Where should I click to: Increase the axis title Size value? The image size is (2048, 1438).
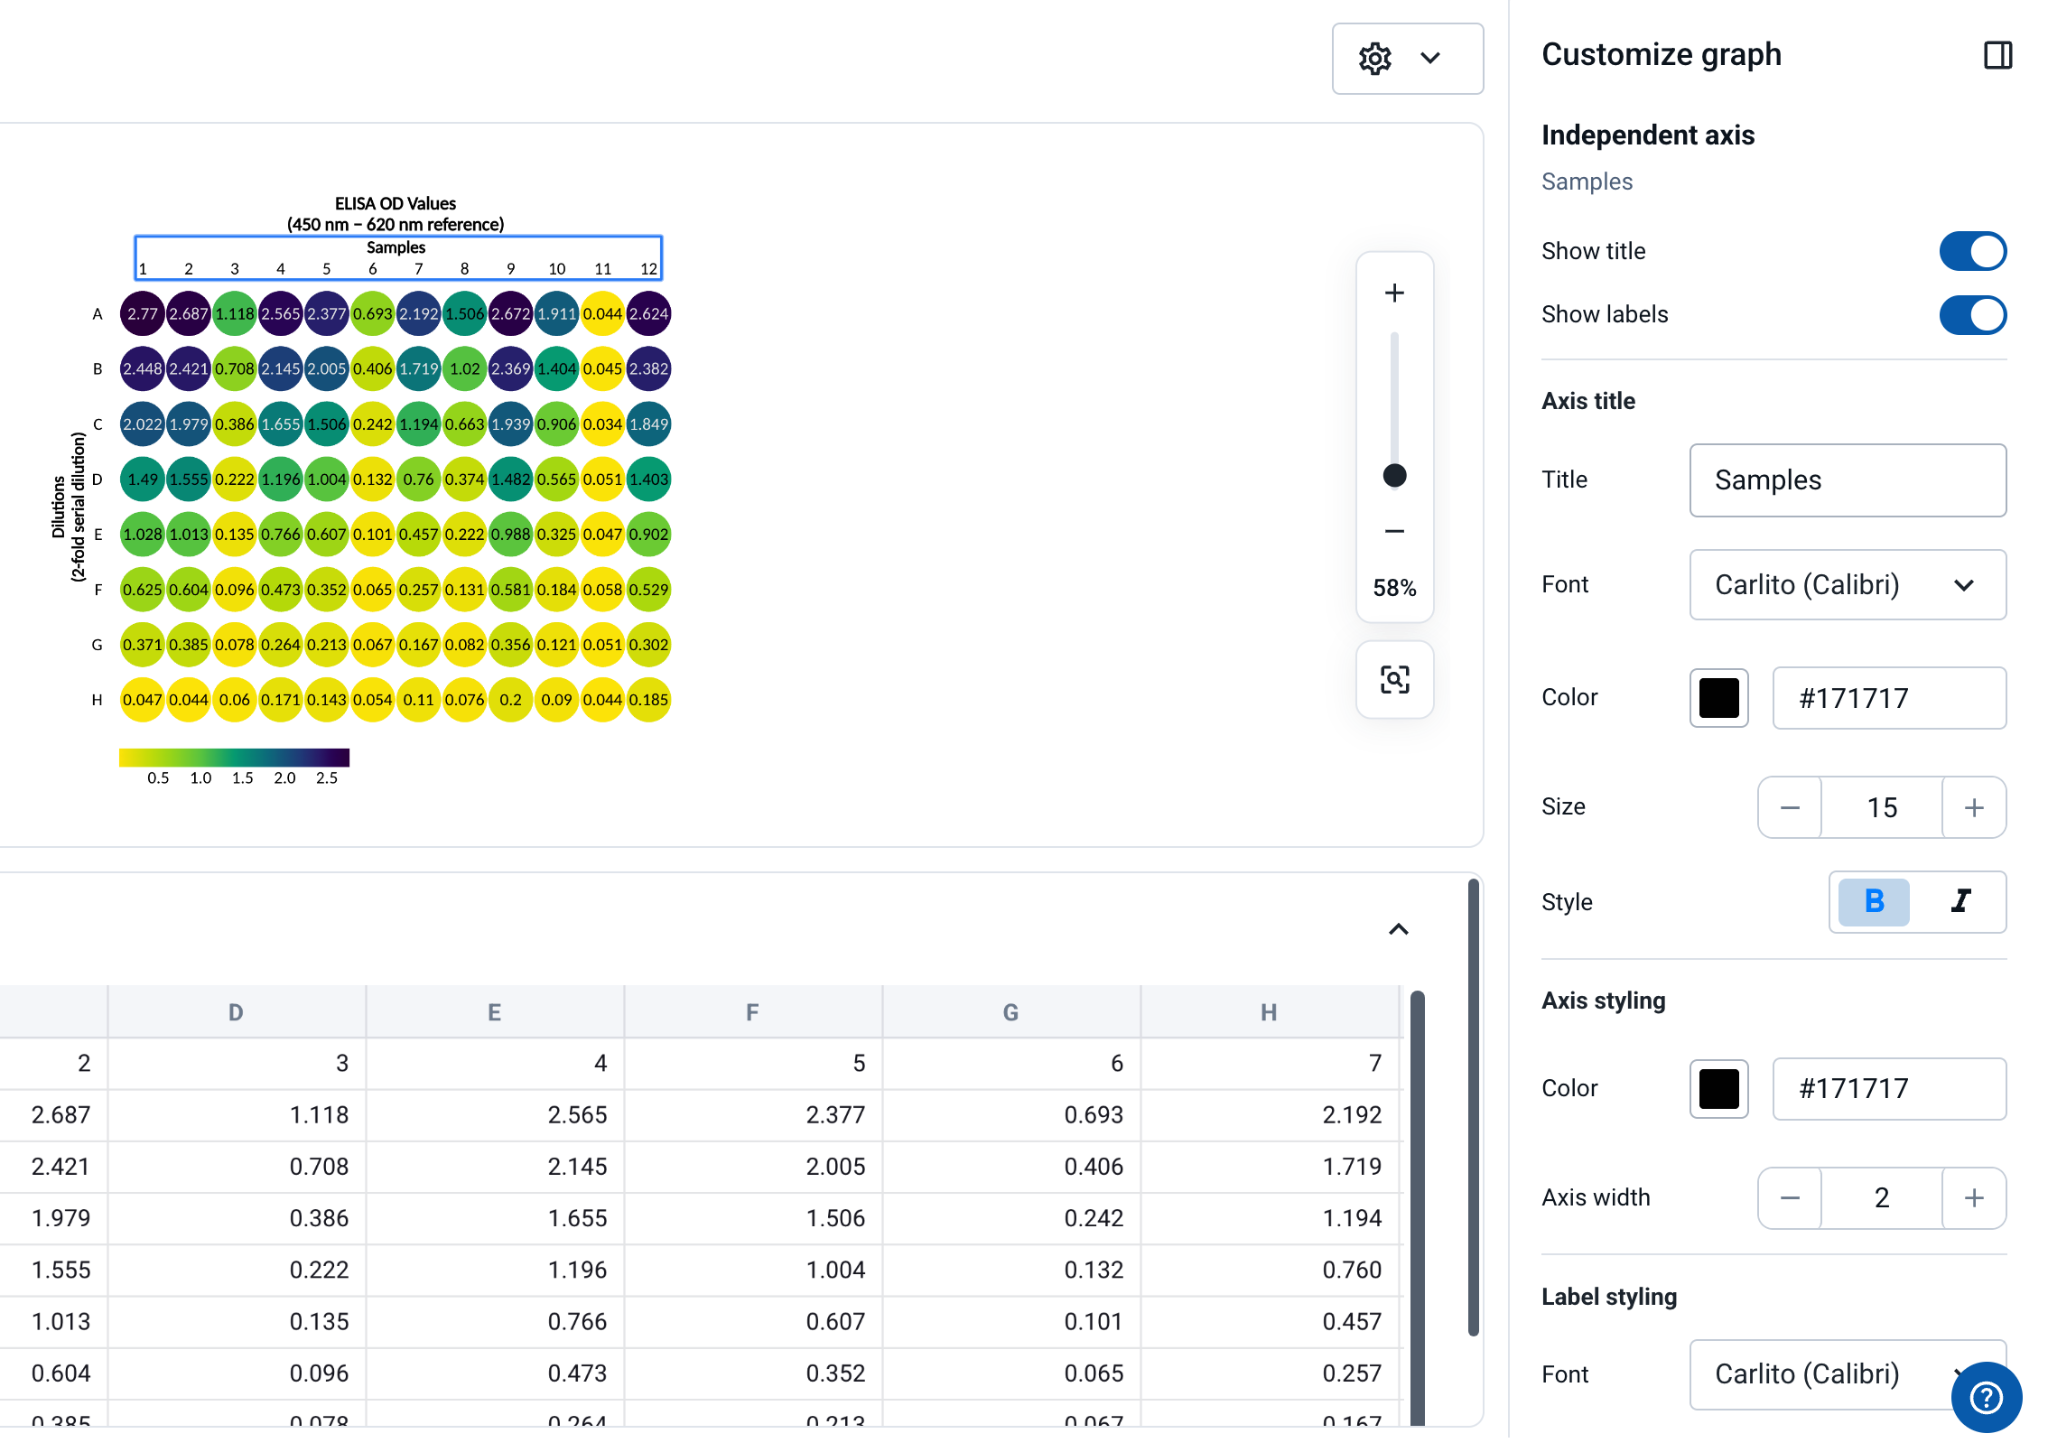(x=1974, y=808)
